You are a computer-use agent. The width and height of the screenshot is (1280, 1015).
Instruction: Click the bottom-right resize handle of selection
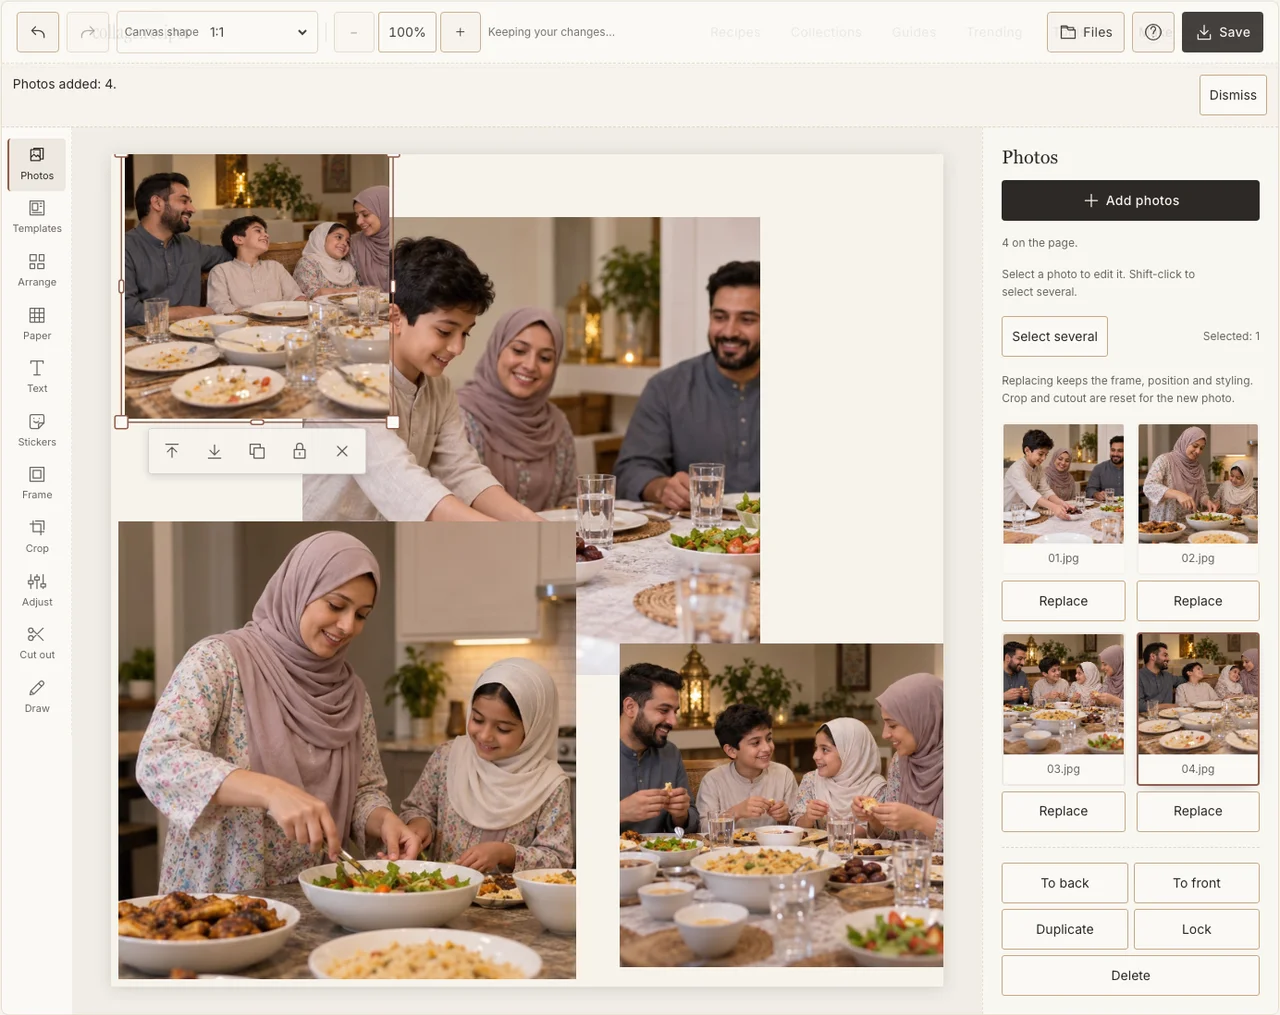click(393, 422)
